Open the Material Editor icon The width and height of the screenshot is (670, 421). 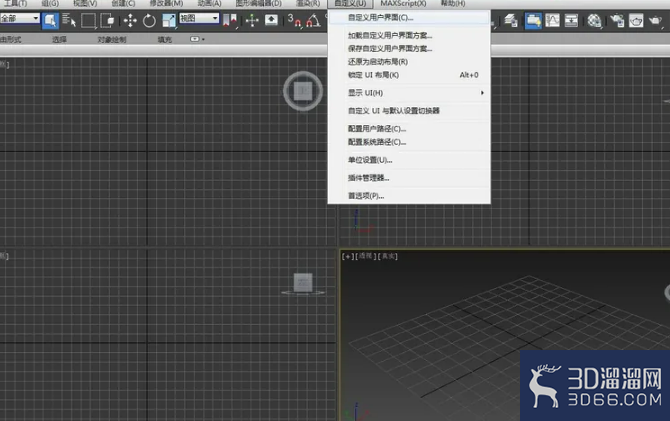point(594,20)
